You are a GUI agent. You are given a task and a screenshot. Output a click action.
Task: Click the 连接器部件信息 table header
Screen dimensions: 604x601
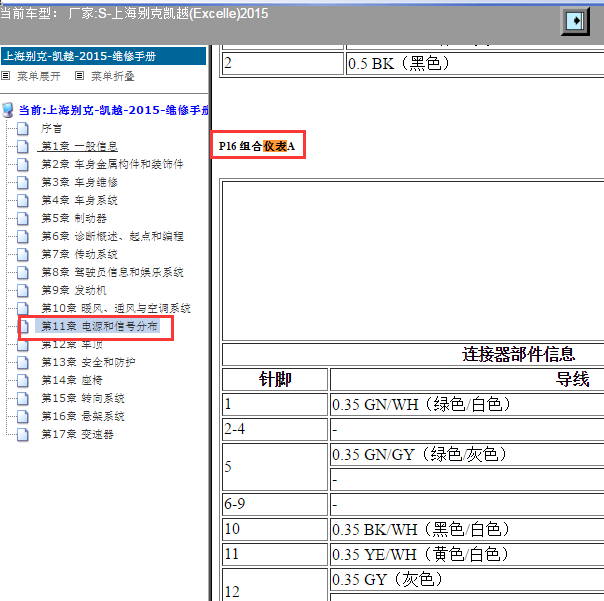518,354
